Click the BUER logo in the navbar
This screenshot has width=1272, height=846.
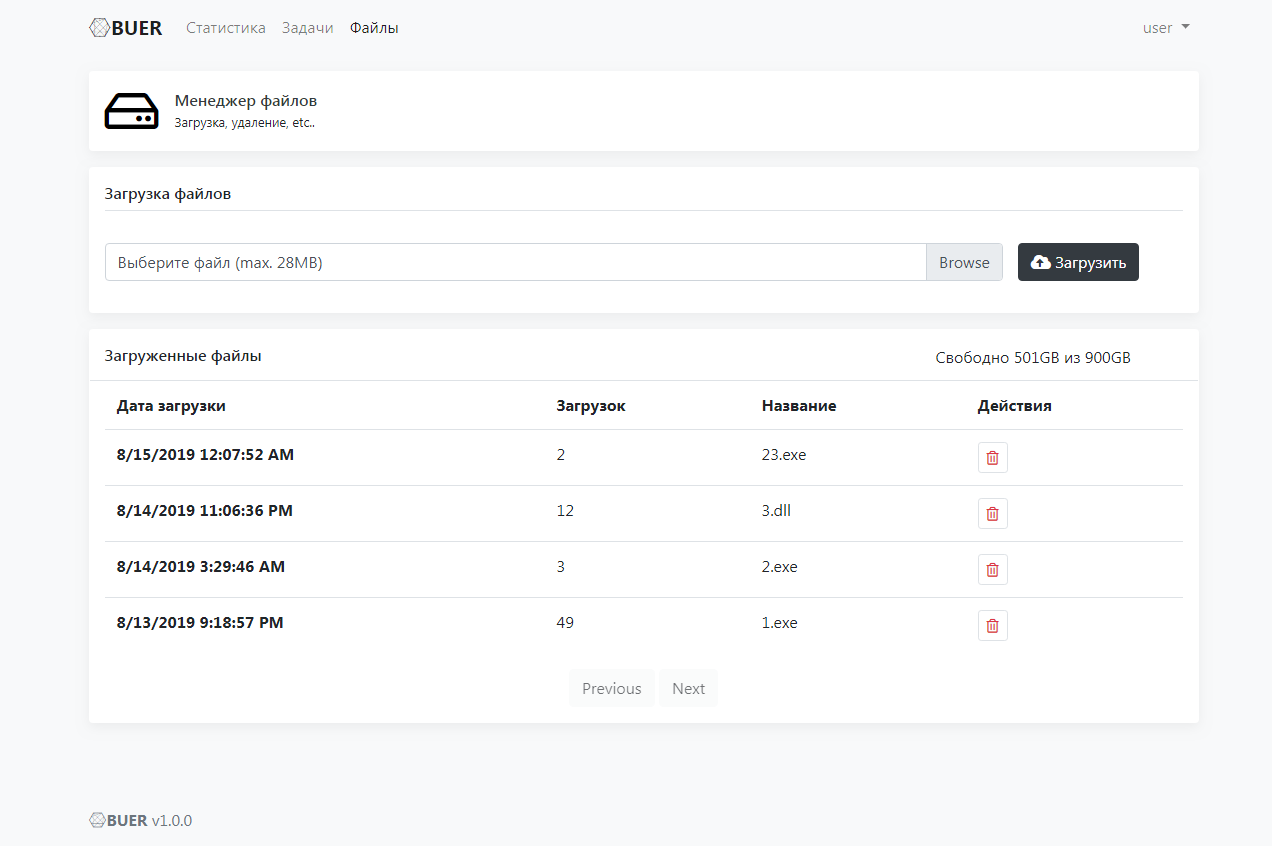click(126, 28)
